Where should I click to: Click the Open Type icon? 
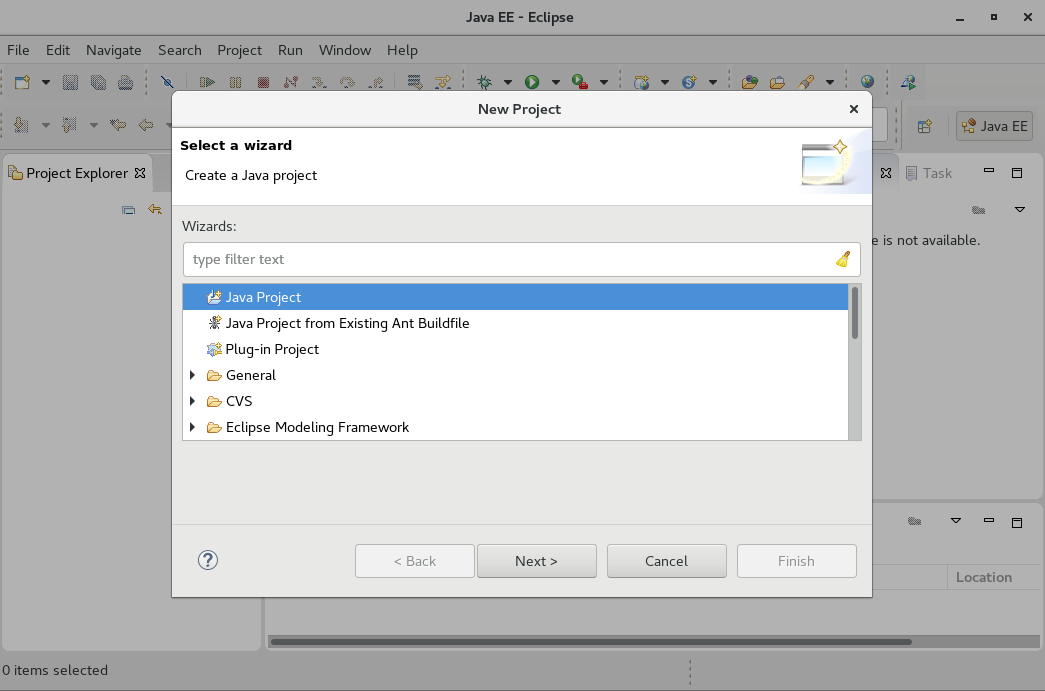pos(750,82)
